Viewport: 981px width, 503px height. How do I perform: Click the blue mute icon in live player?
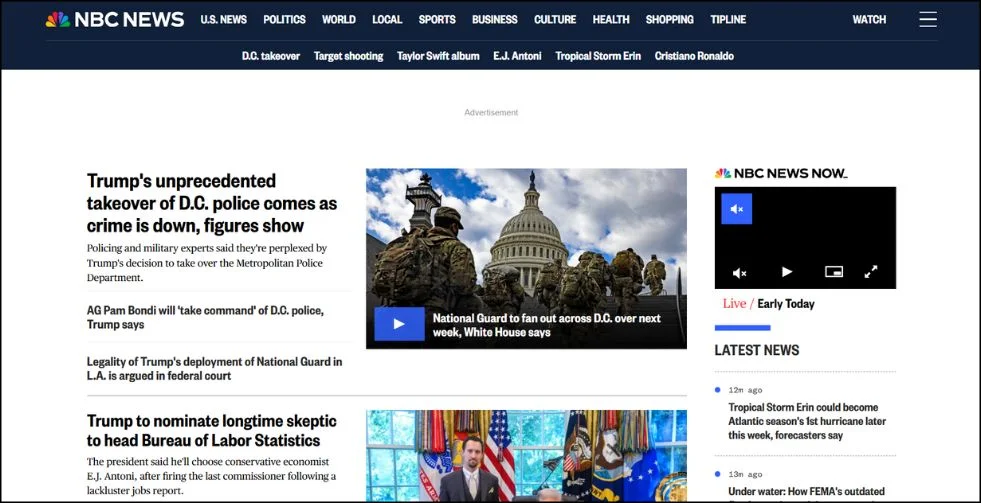pyautogui.click(x=736, y=209)
